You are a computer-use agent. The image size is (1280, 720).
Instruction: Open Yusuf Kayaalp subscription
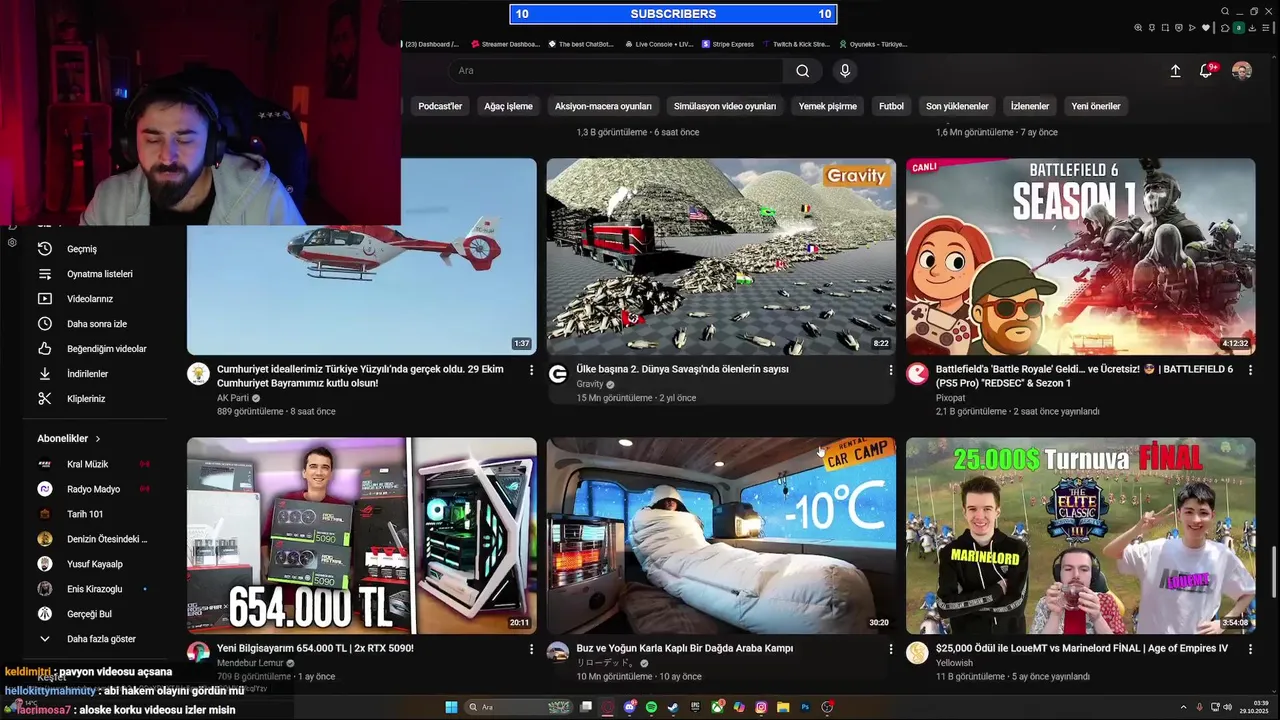point(96,564)
